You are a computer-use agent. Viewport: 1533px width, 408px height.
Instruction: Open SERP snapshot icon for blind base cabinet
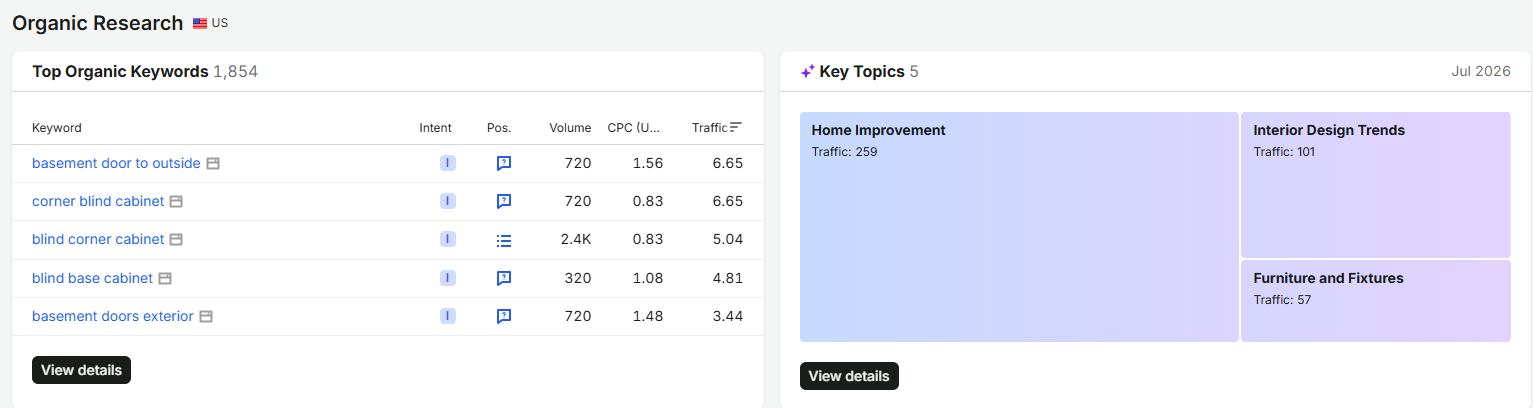(x=165, y=278)
